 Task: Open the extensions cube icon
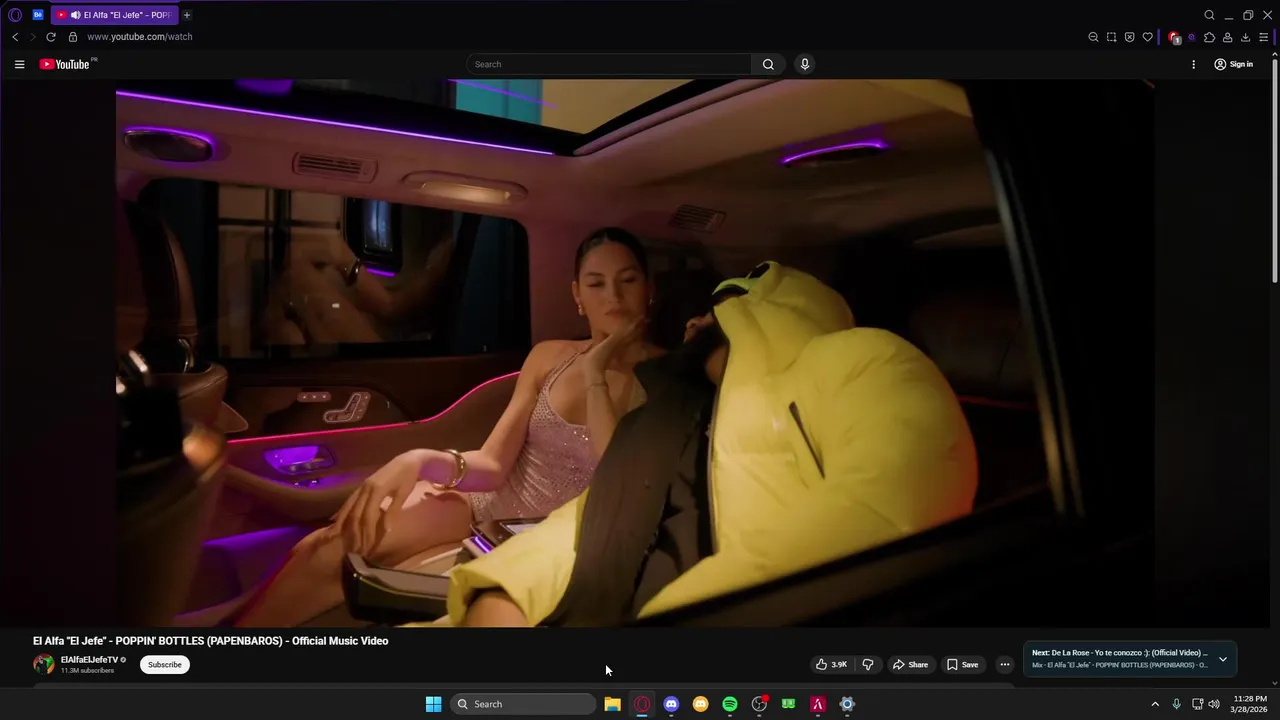[x=1209, y=37]
